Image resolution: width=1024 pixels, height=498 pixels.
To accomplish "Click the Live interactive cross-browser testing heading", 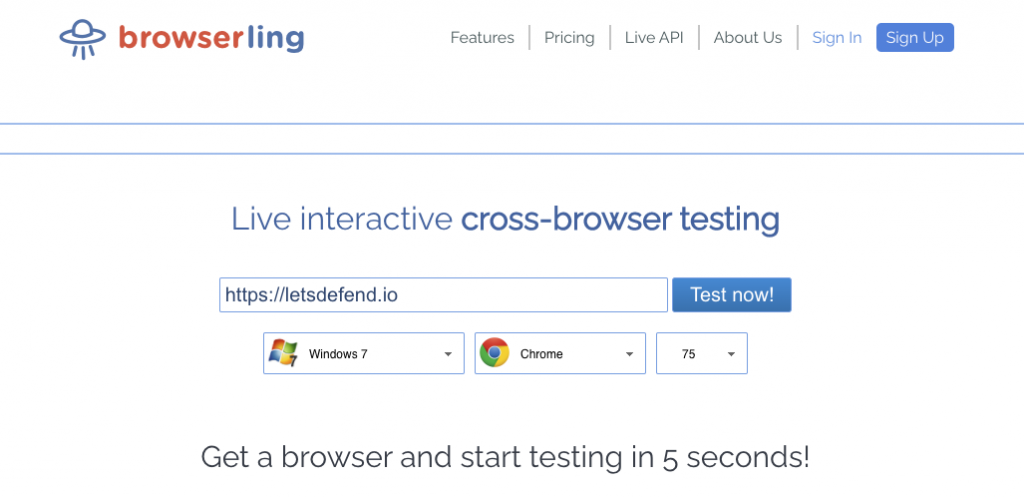I will point(505,219).
